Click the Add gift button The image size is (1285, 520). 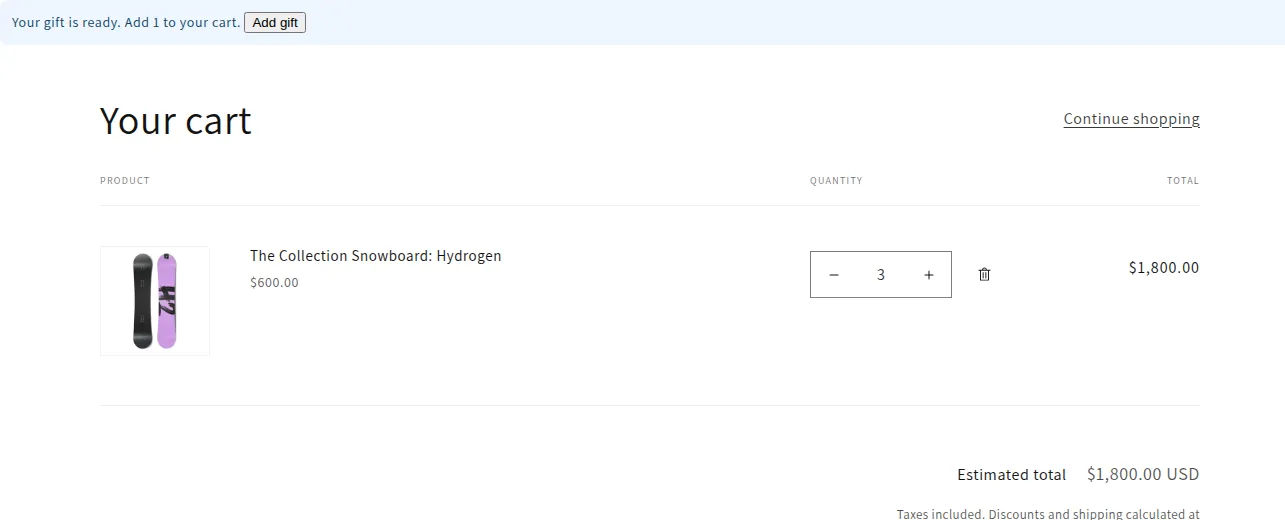[275, 22]
